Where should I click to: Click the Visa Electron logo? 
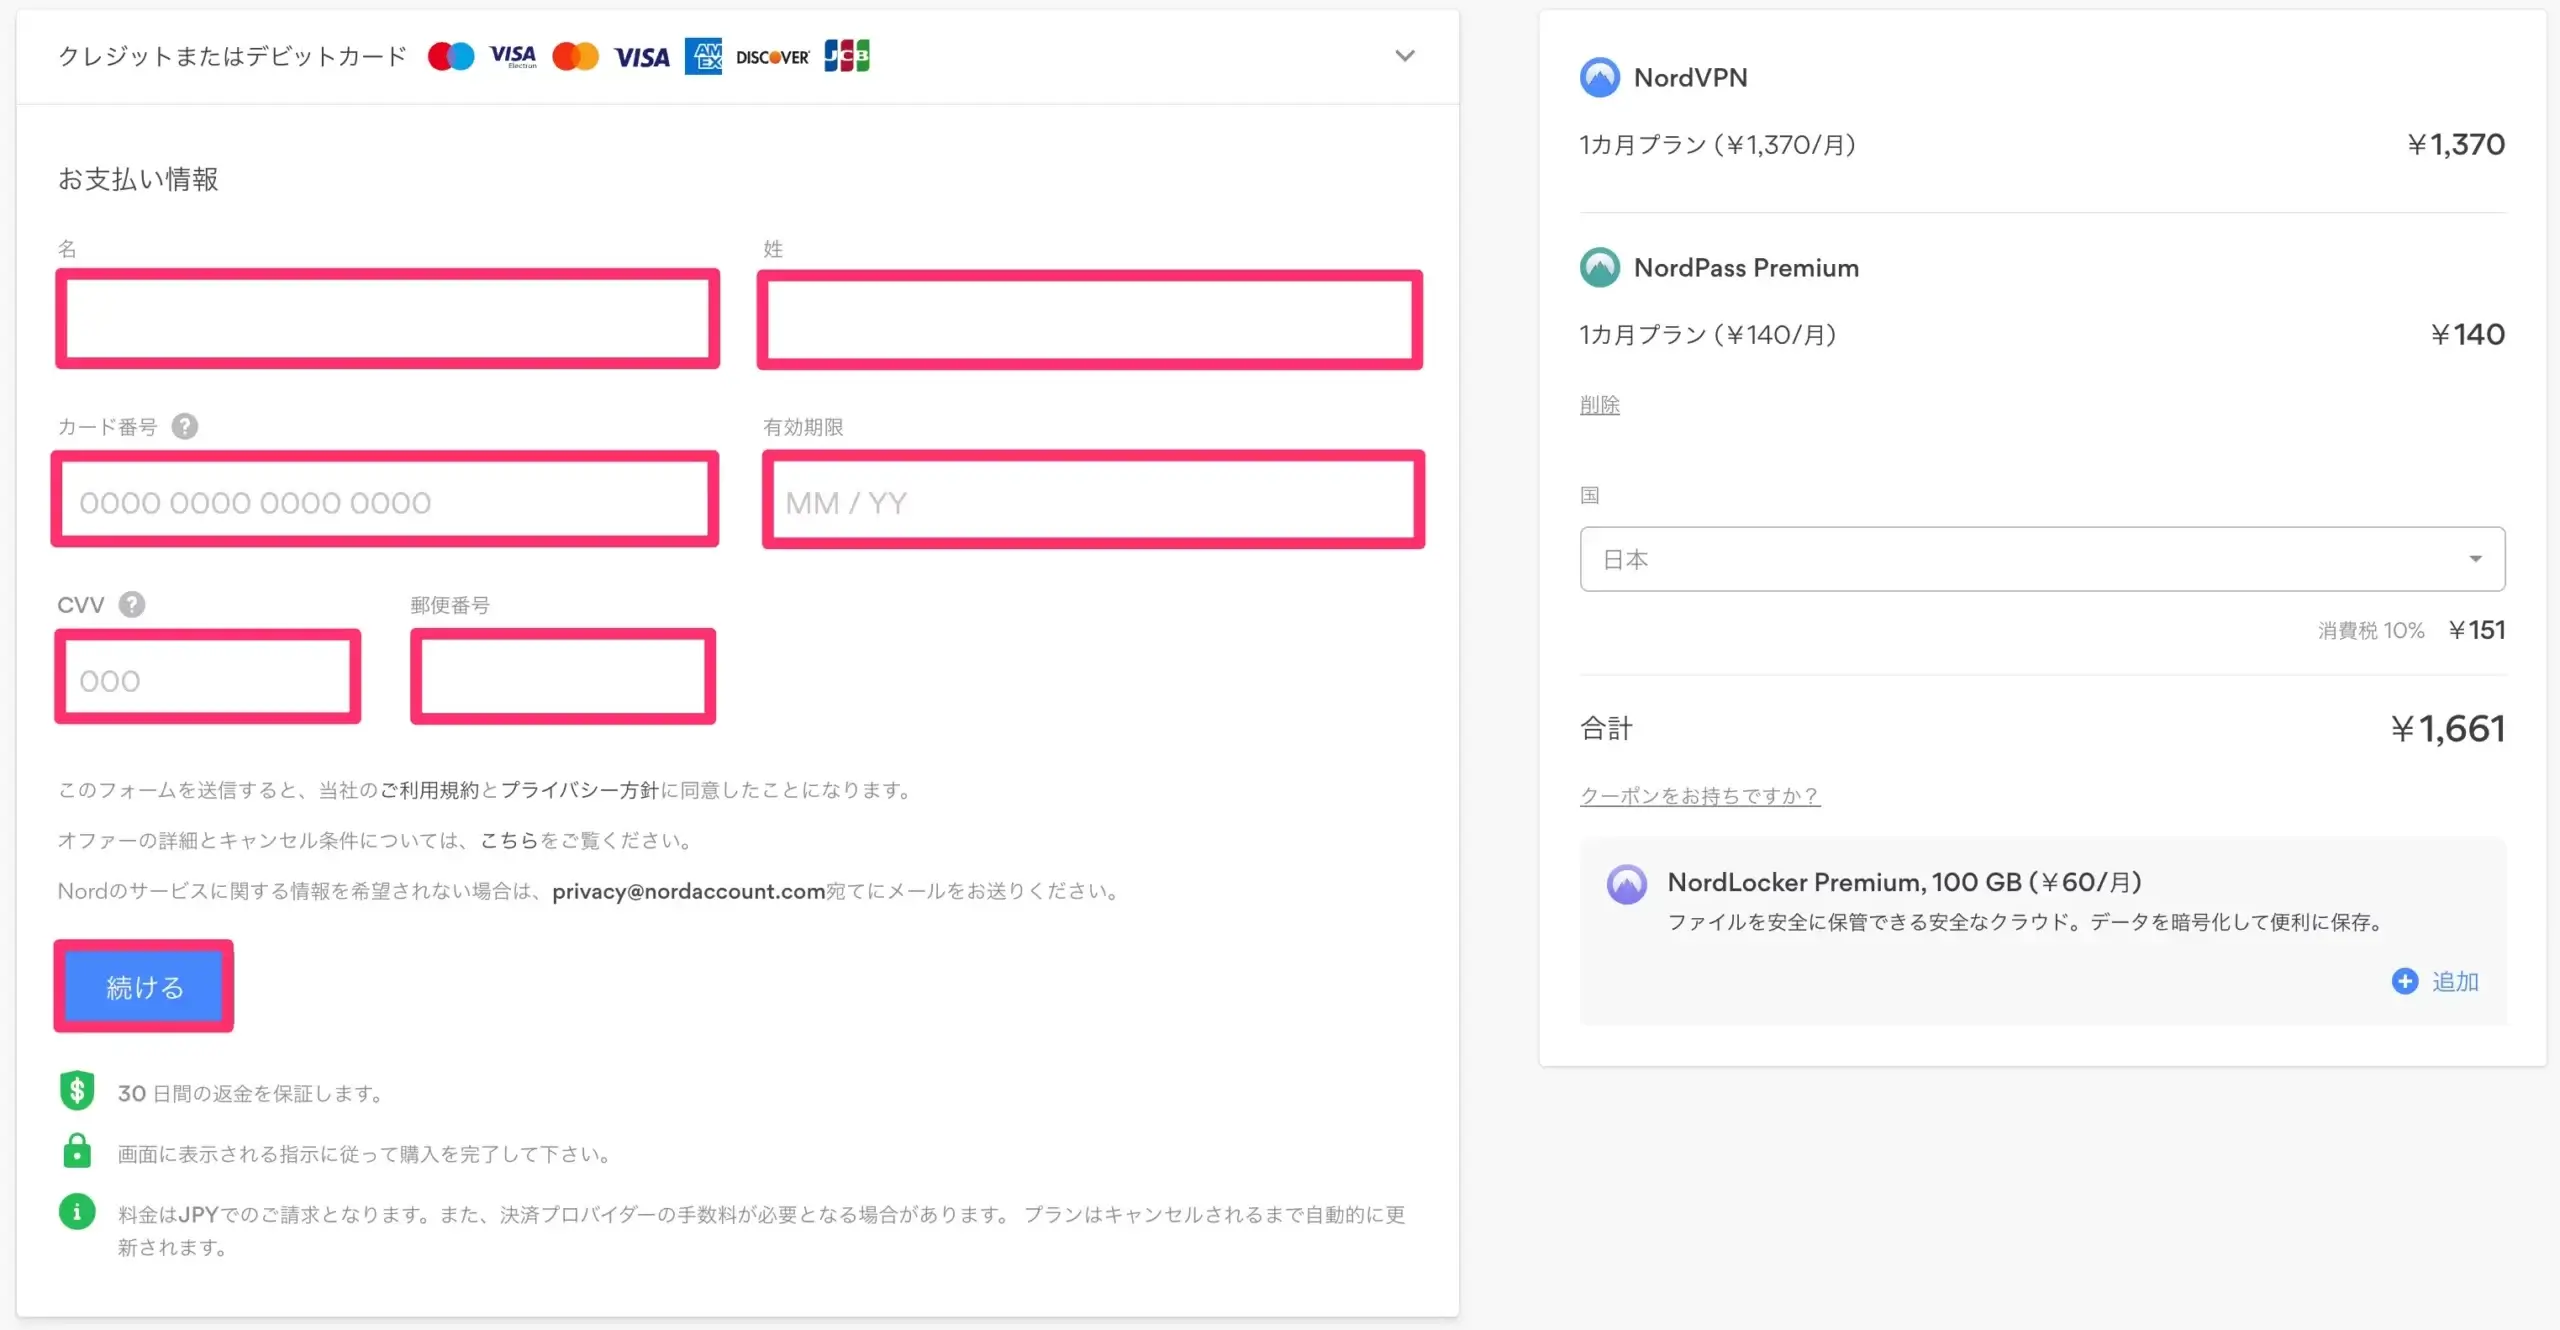click(x=513, y=56)
